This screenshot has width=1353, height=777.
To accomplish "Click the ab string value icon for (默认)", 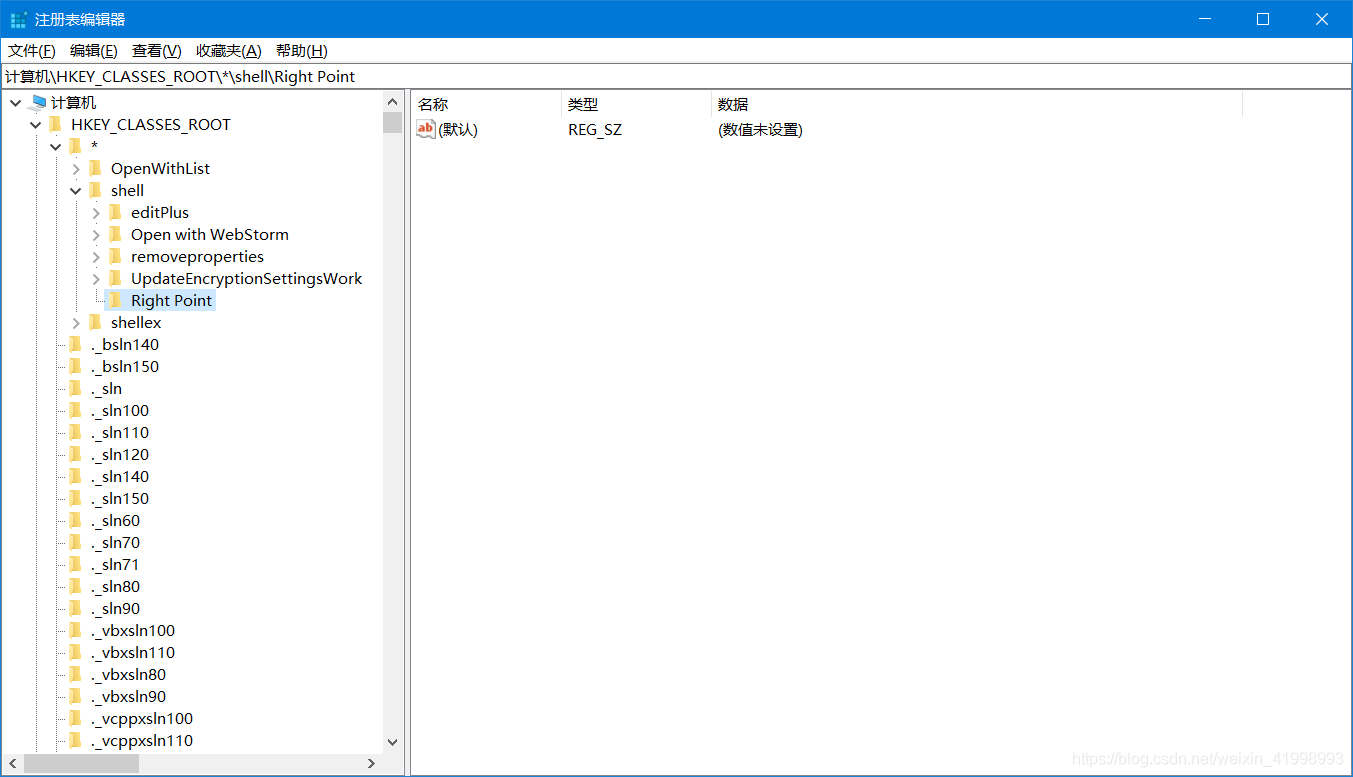I will pos(426,129).
